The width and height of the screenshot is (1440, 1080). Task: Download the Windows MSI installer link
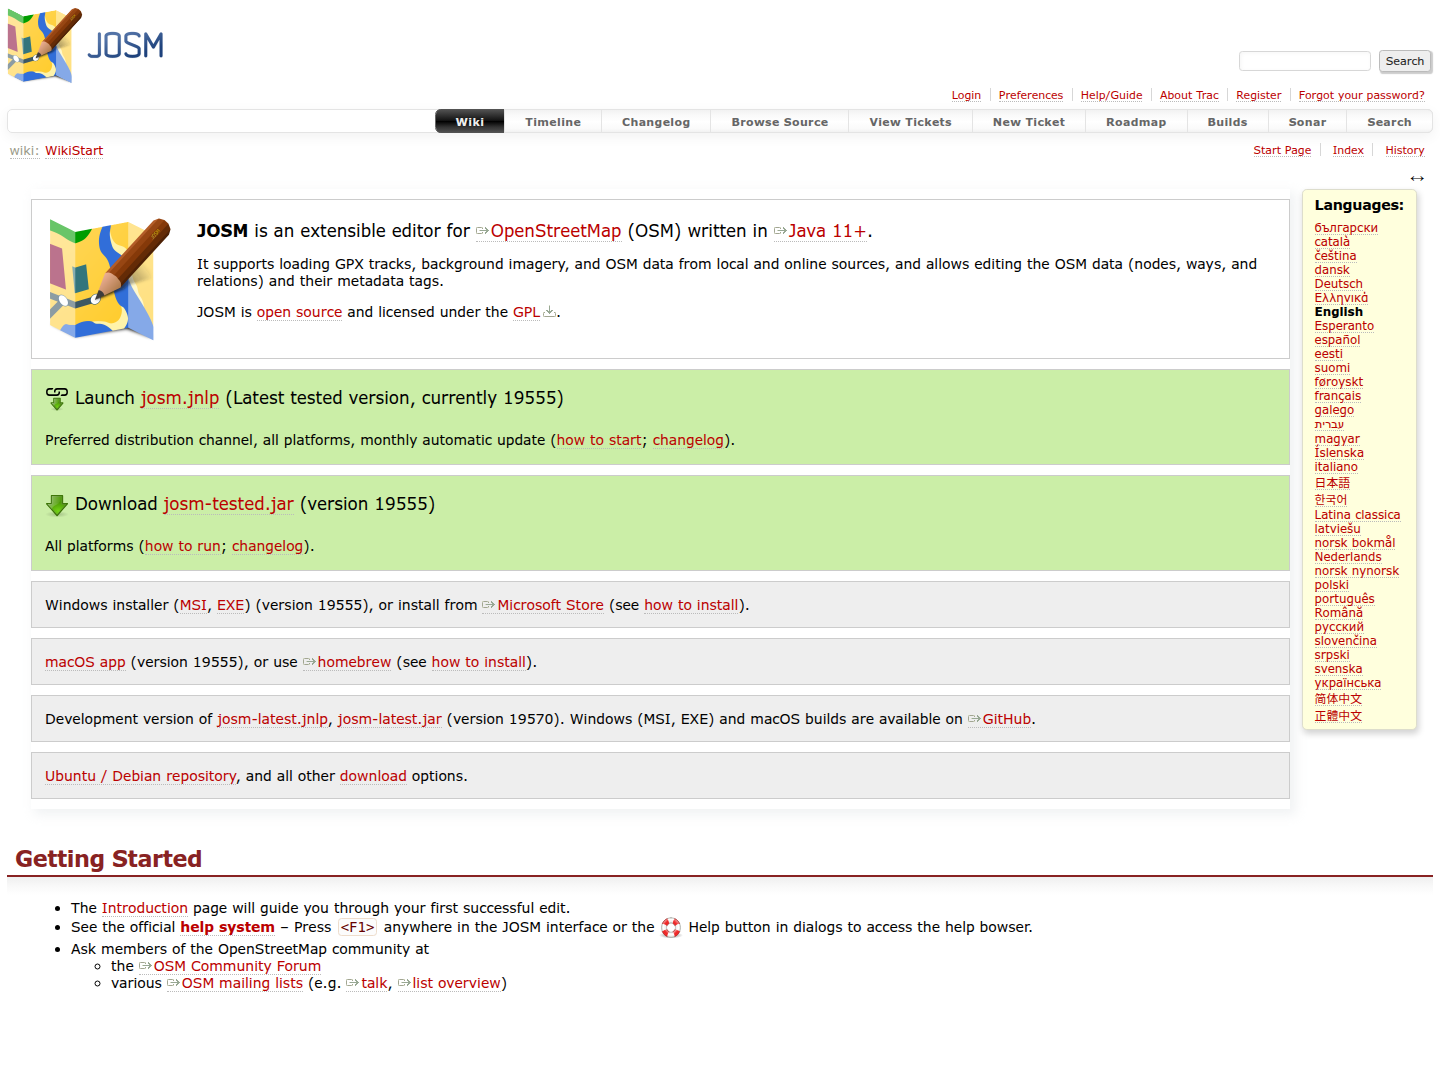click(193, 605)
